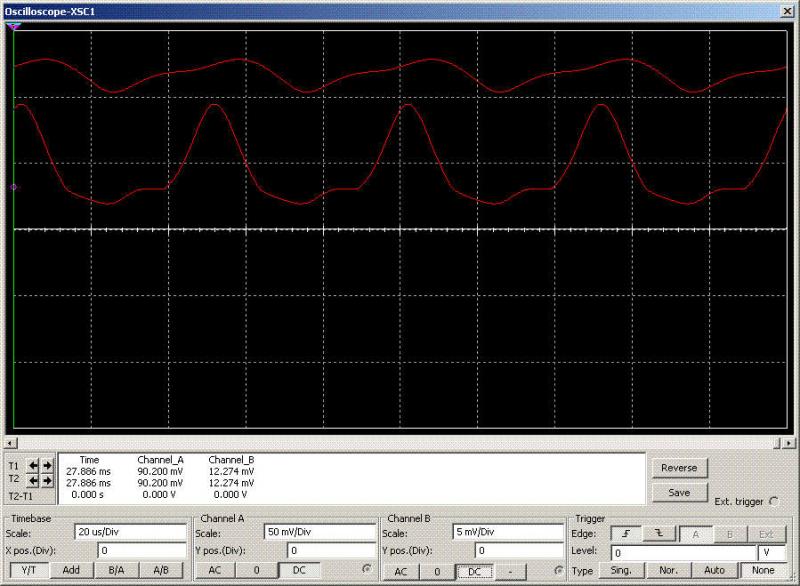This screenshot has width=800, height=586.
Task: Click the Time column header
Action: pyautogui.click(x=89, y=460)
